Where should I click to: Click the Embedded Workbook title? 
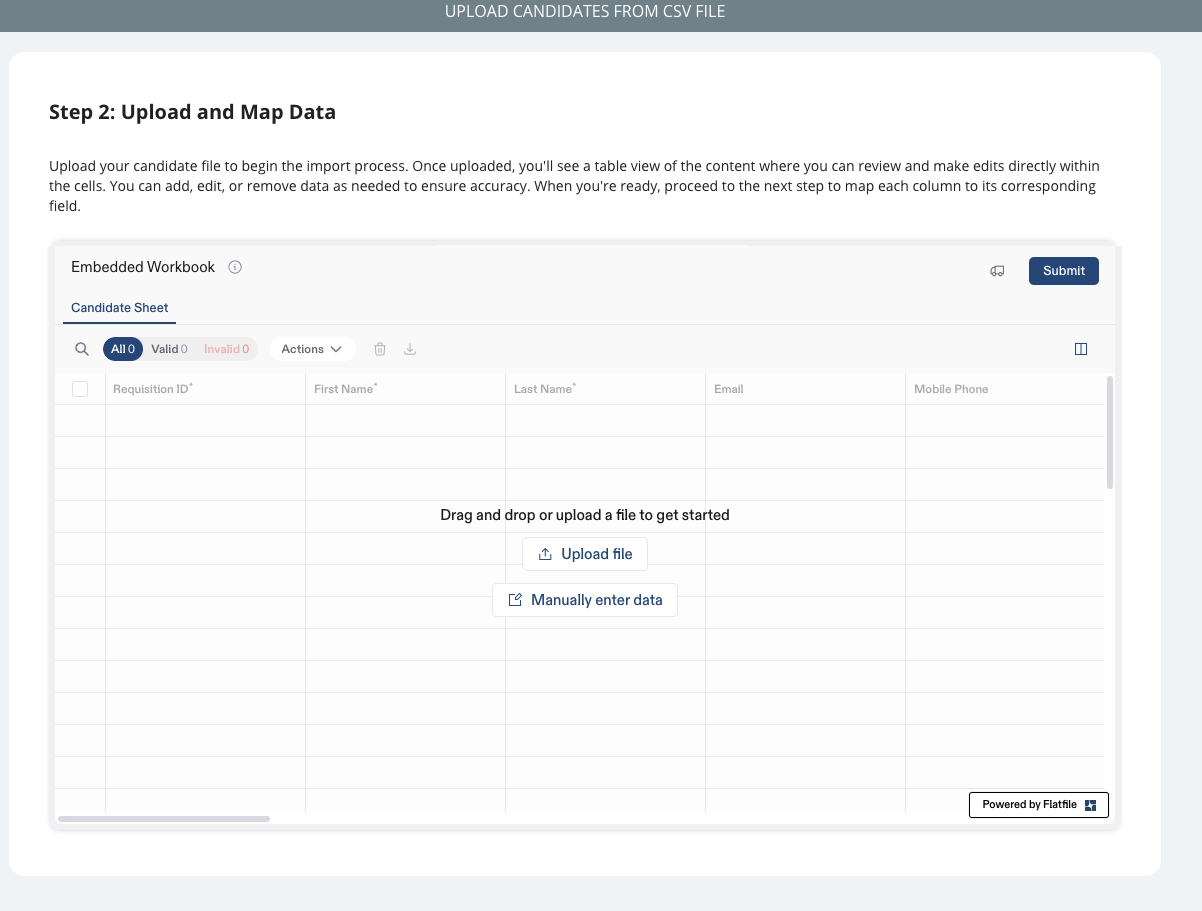[x=143, y=267]
